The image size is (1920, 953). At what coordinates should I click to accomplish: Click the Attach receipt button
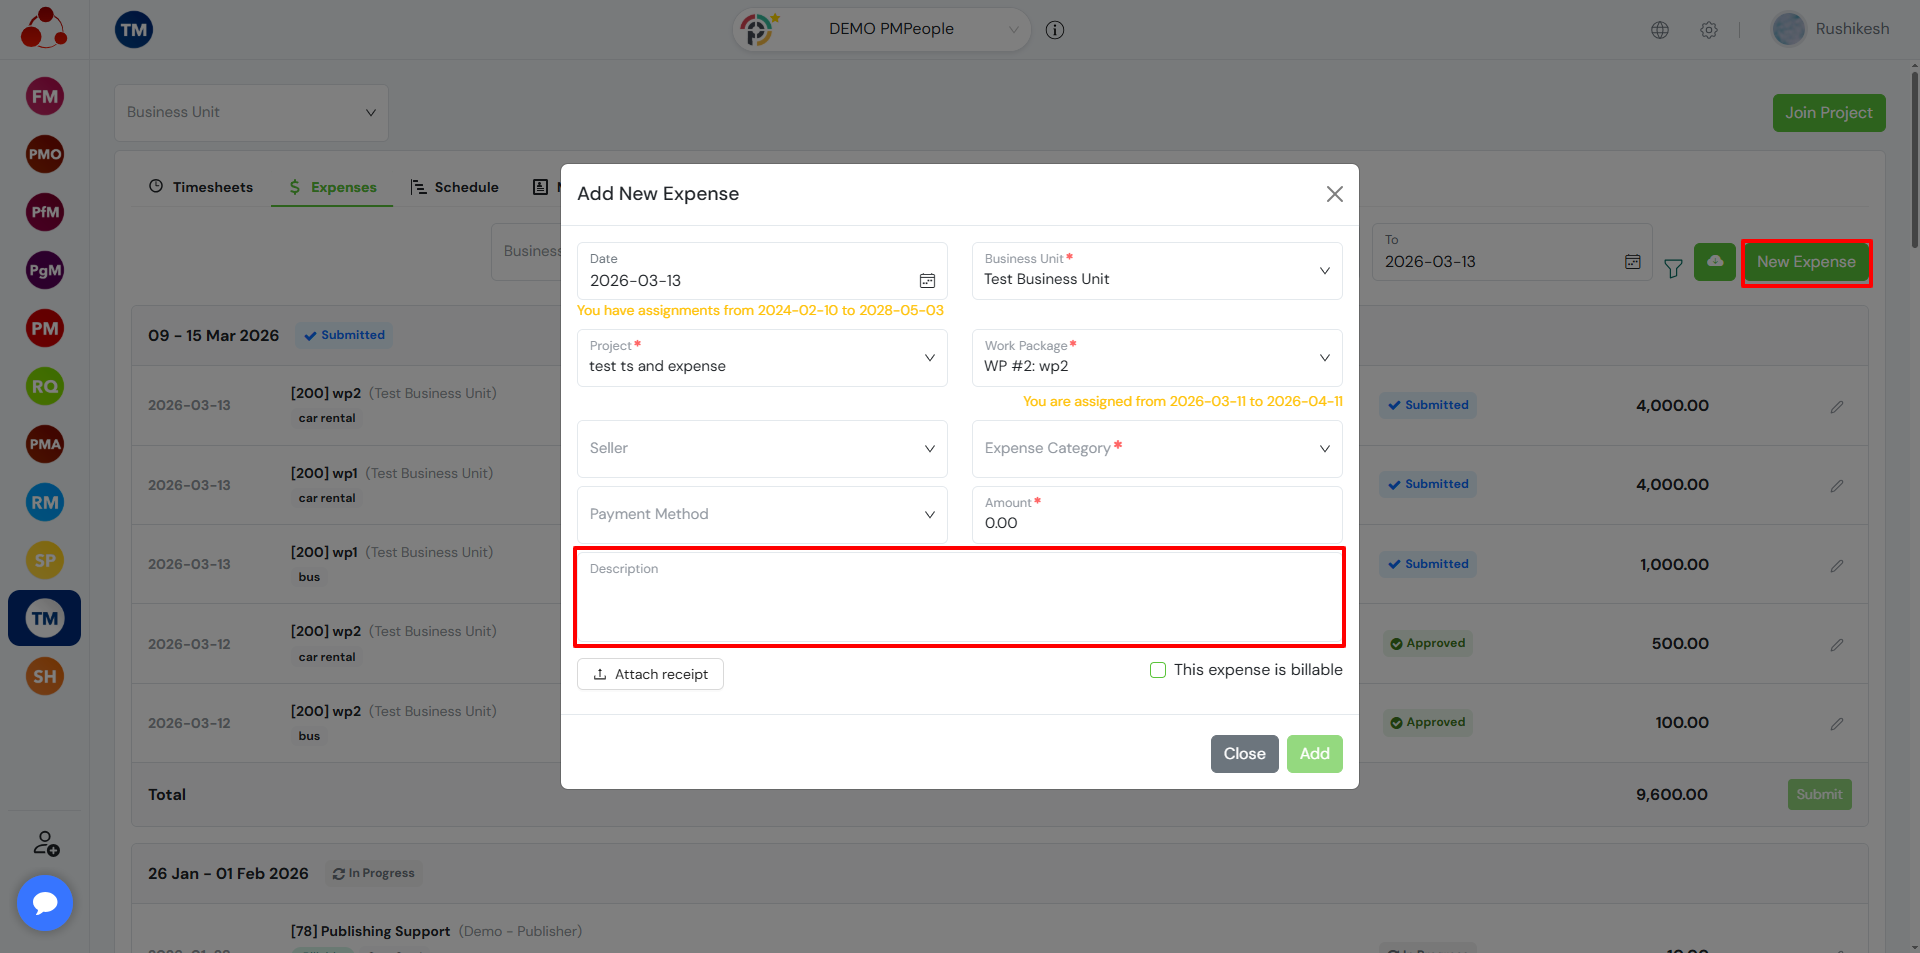click(650, 674)
